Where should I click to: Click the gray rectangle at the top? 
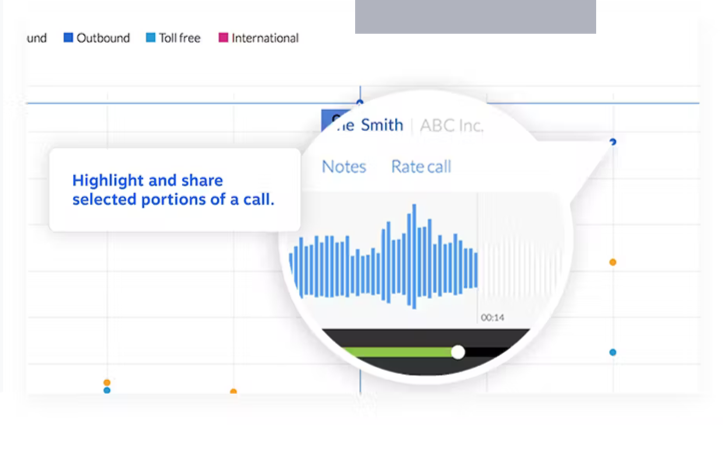point(475,16)
